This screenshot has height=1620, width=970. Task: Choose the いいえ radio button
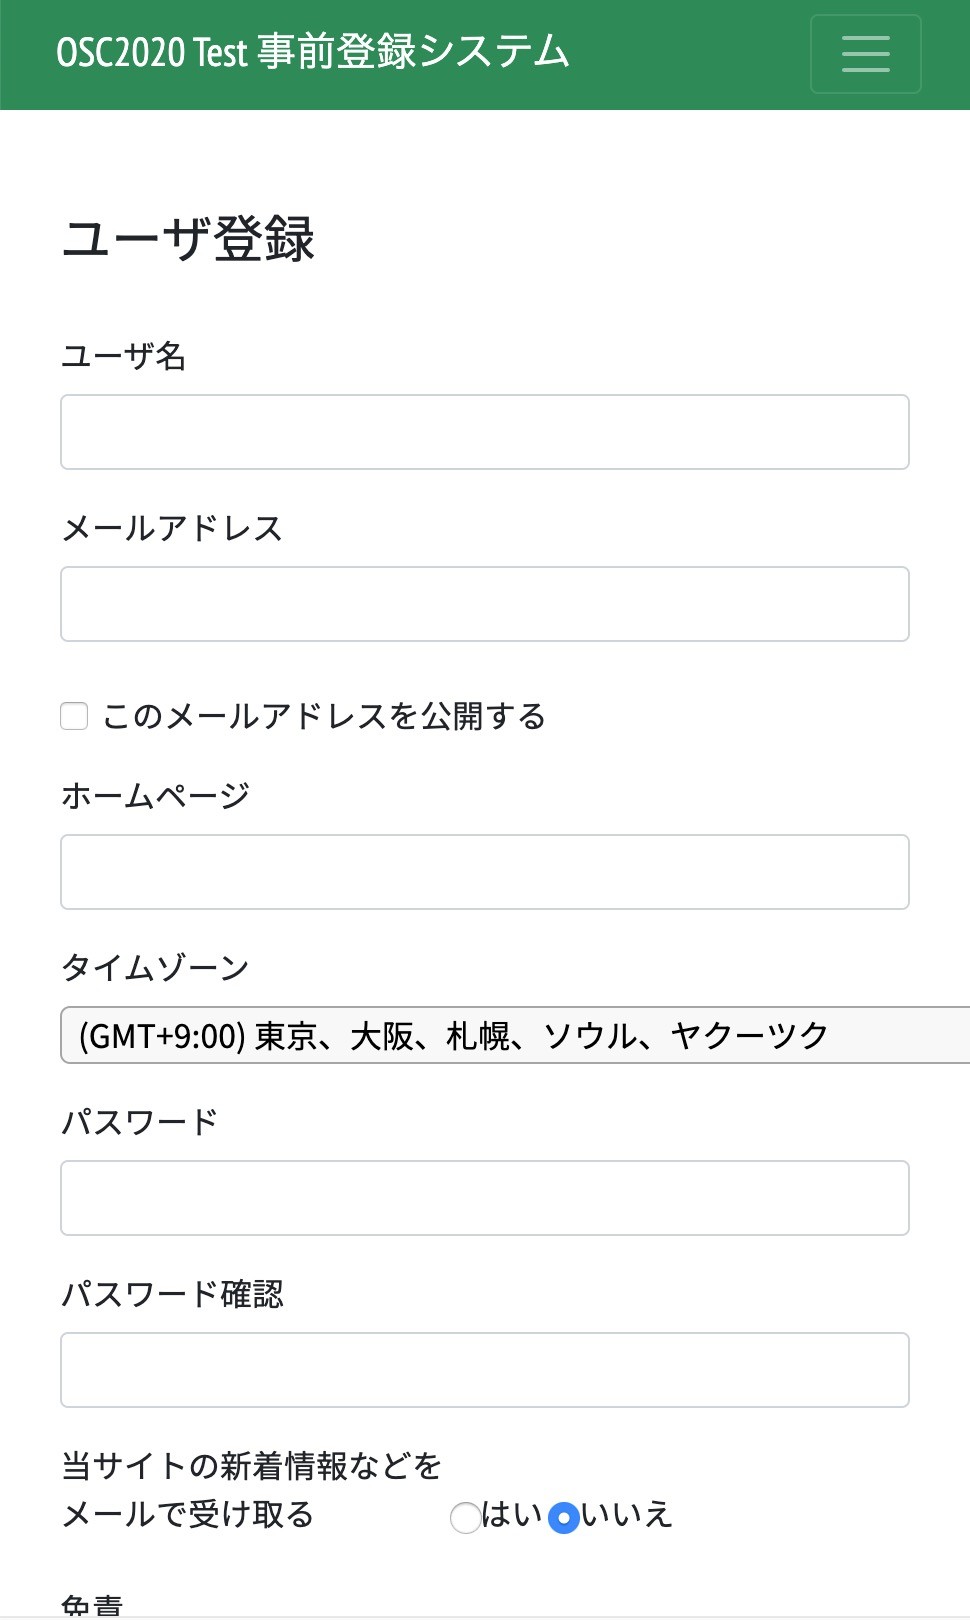(564, 1517)
